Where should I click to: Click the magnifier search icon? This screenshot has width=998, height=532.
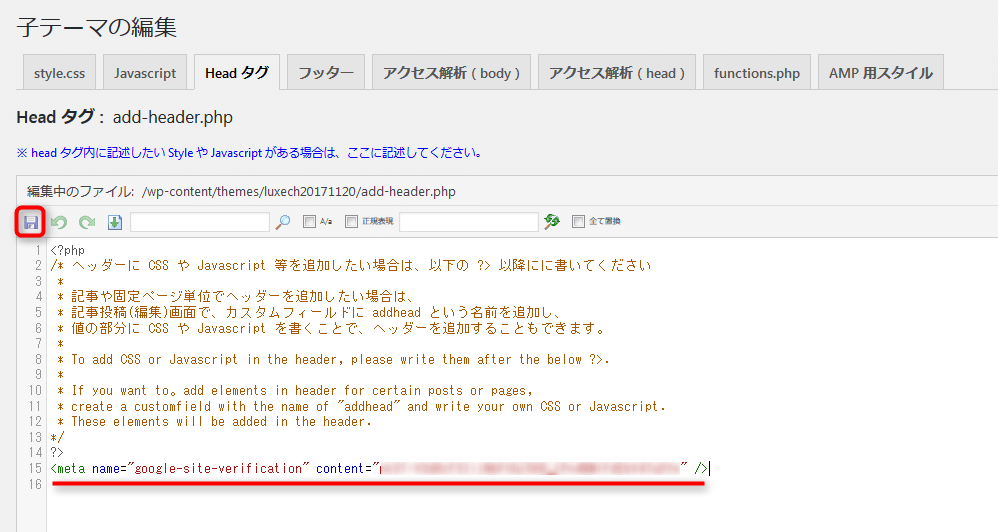pyautogui.click(x=283, y=222)
